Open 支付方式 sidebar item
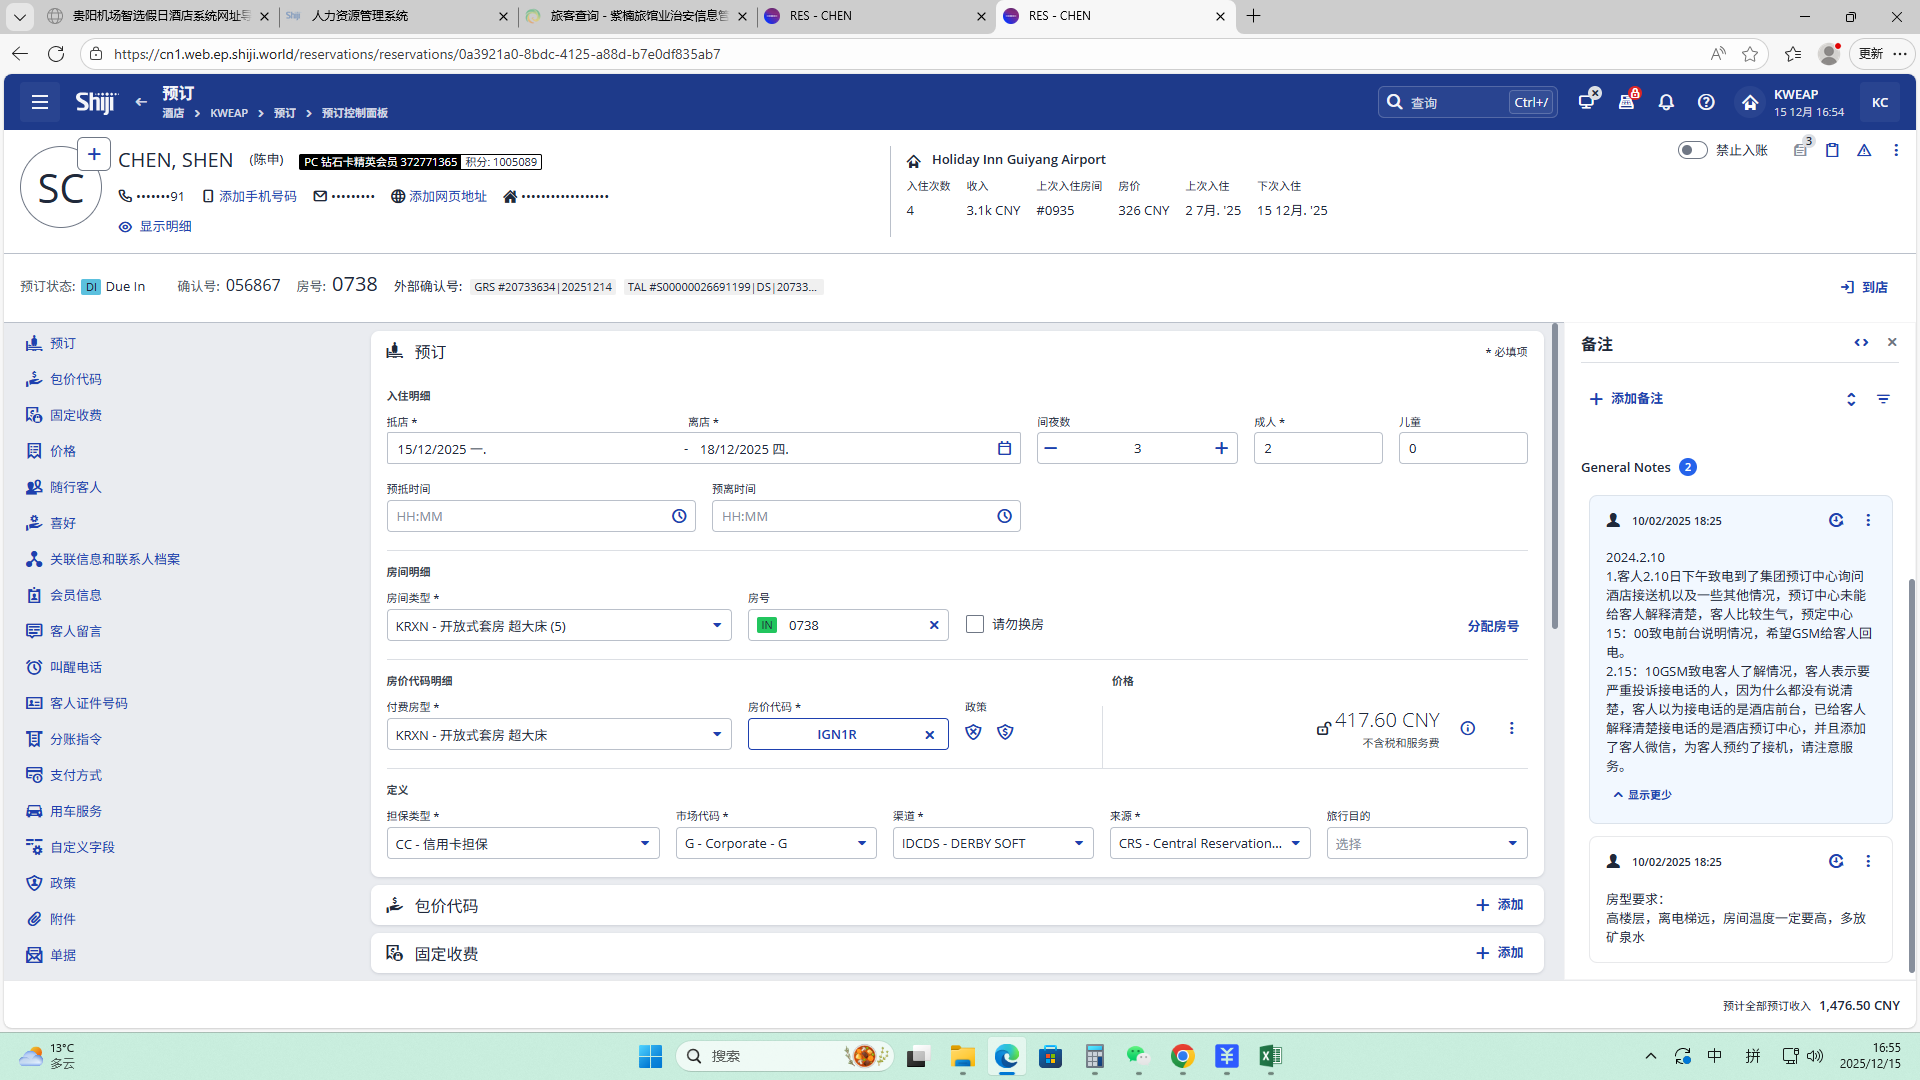The image size is (1920, 1080). pyautogui.click(x=75, y=775)
